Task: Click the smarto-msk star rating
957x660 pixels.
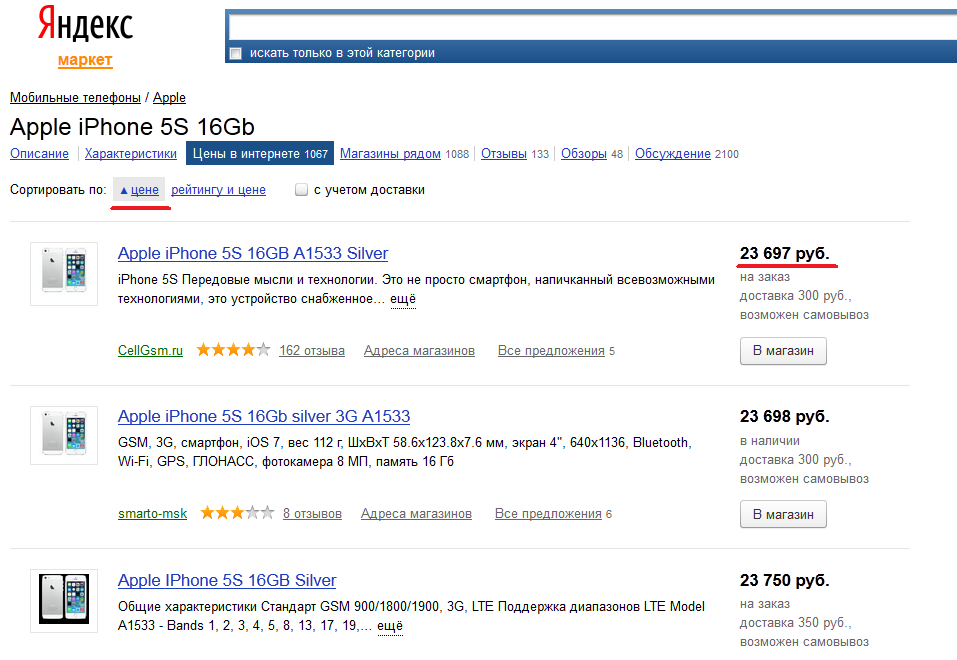Action: (237, 513)
